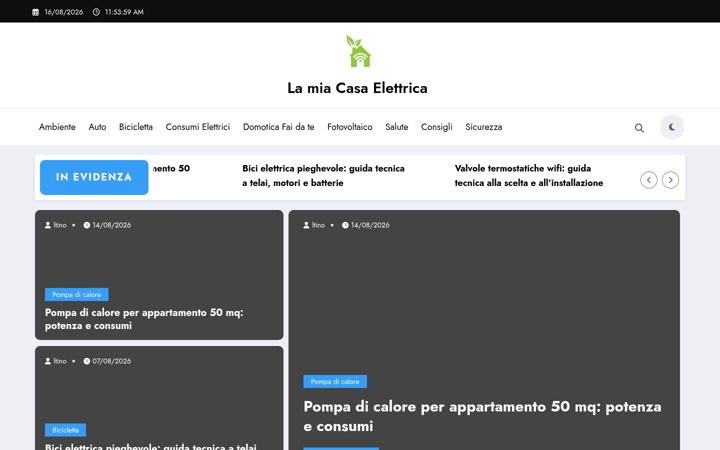Show previous featured headline arrow
Image resolution: width=720 pixels, height=450 pixels.
pos(648,180)
